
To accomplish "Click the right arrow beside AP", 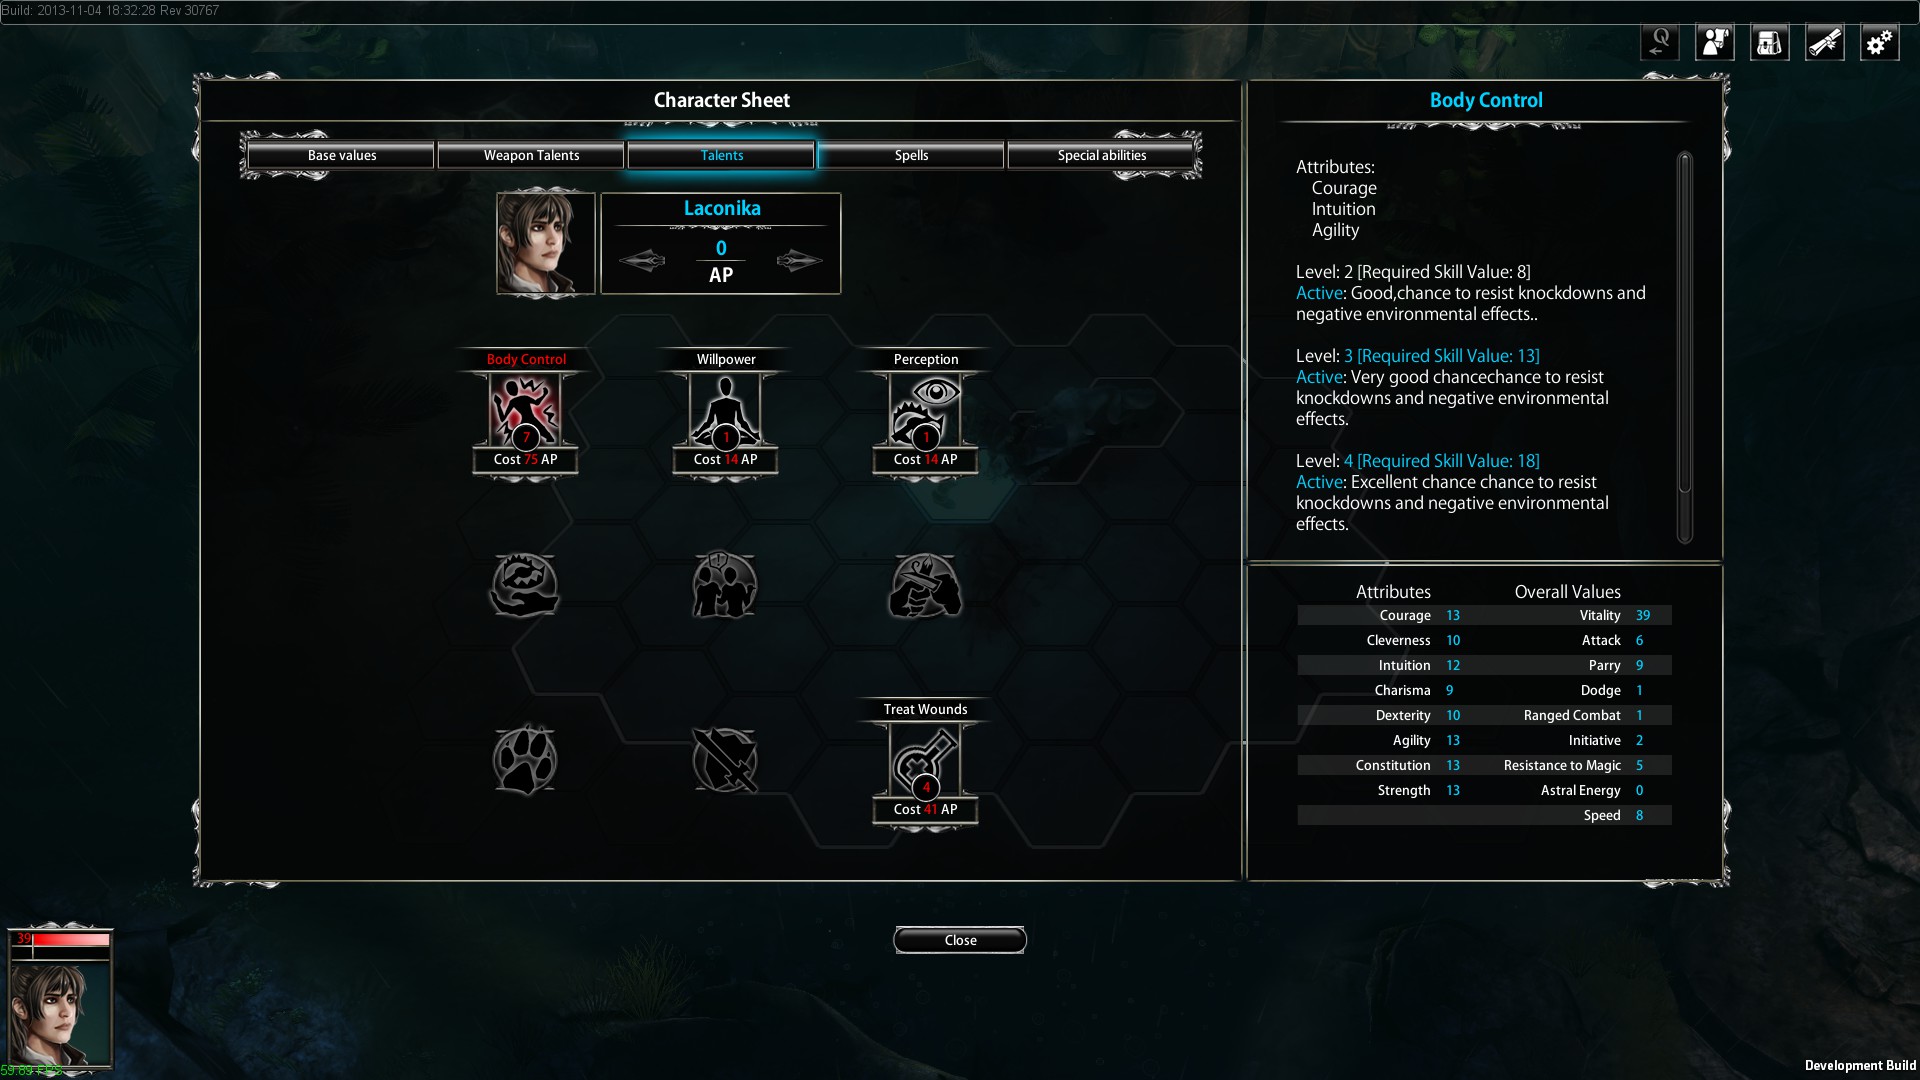I will [799, 261].
